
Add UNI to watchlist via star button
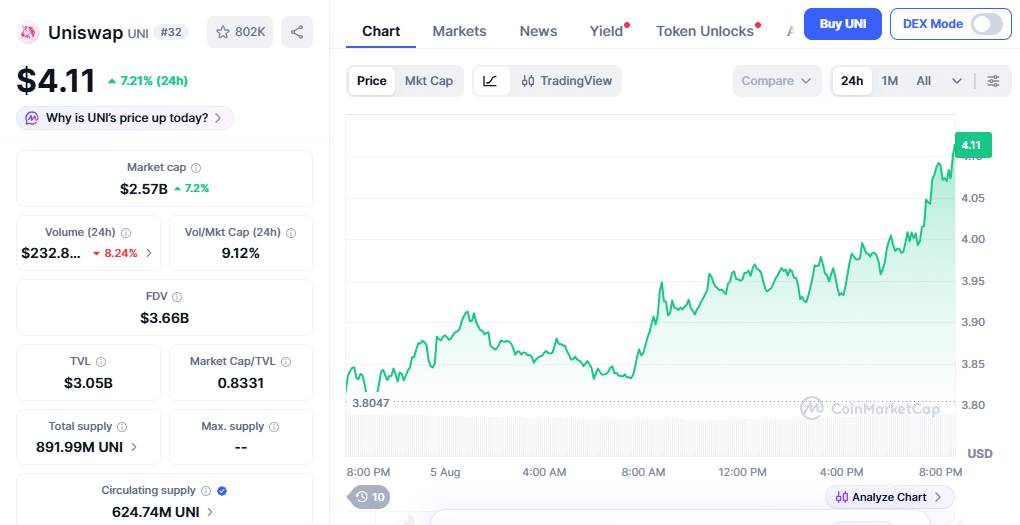pyautogui.click(x=240, y=32)
